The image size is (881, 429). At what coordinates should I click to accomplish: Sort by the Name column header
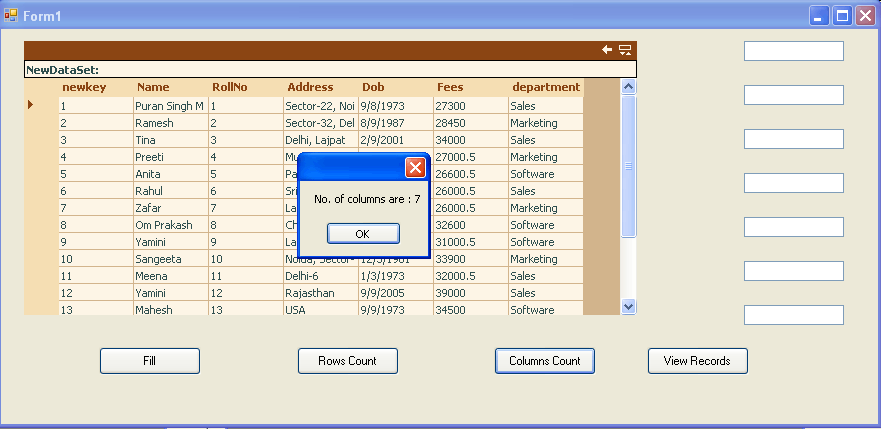pos(171,87)
